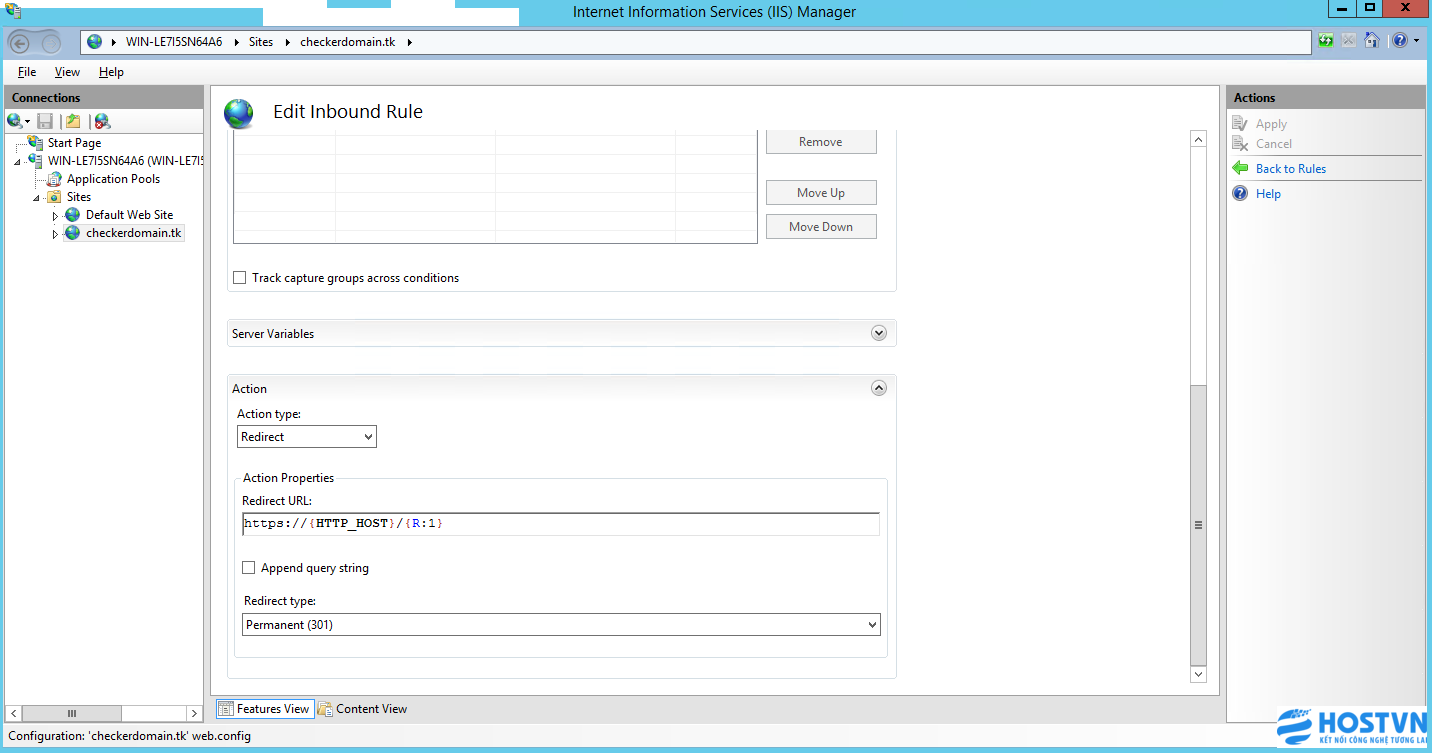Viewport: 1432px width, 753px height.
Task: Click the Connections horizontal scrollbar thumb
Action: point(72,713)
